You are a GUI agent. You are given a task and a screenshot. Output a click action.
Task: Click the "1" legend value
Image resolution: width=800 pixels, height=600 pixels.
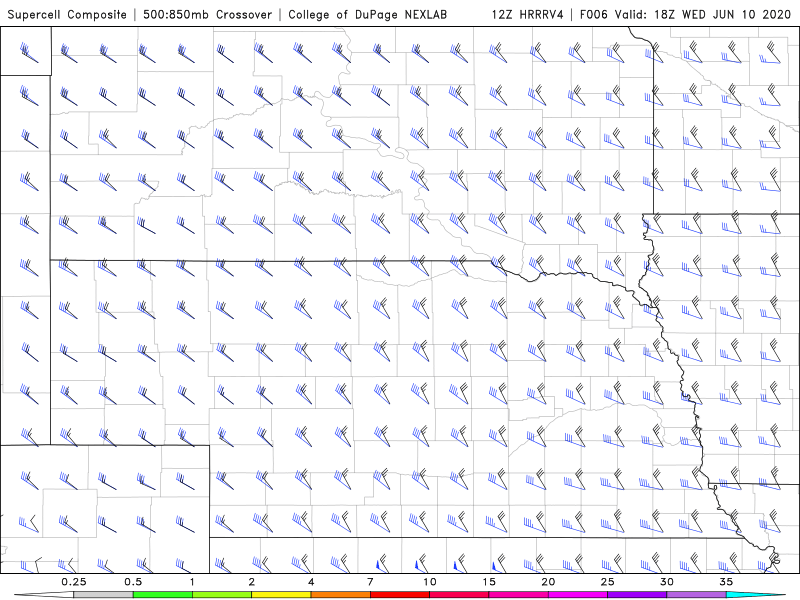pos(192,582)
